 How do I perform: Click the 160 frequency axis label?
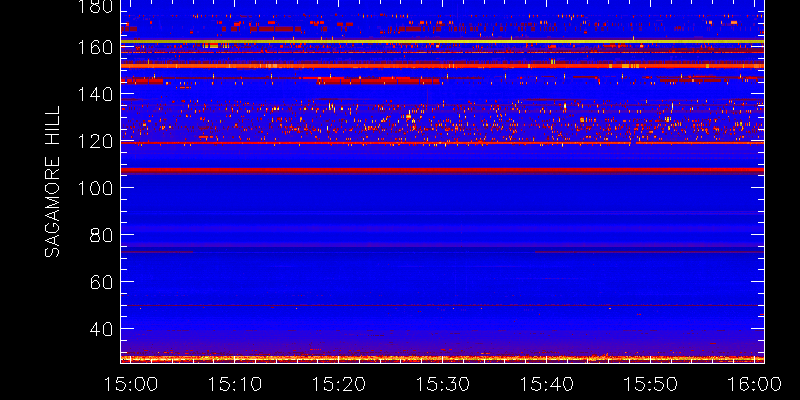pos(95,47)
